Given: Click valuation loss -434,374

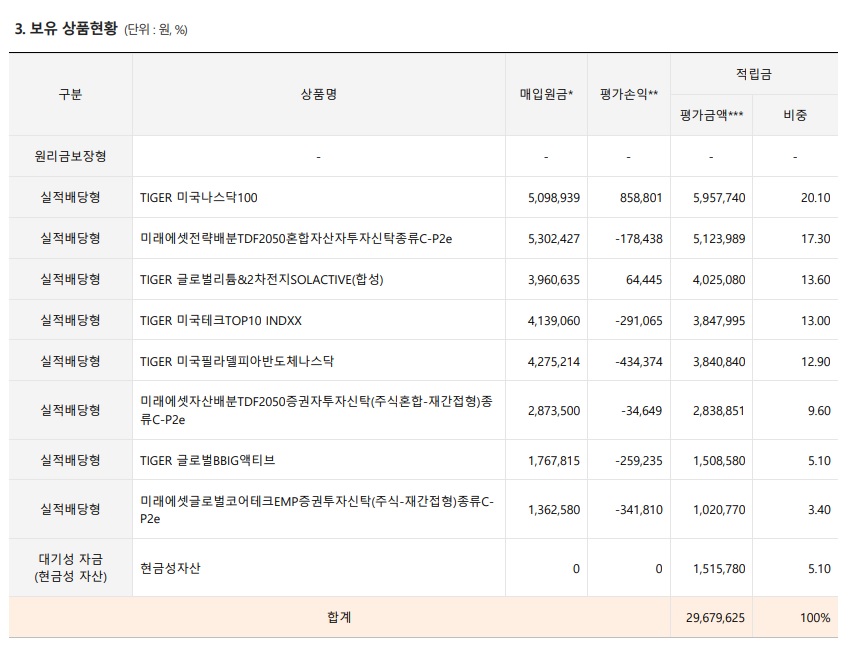Looking at the screenshot, I should coord(639,362).
